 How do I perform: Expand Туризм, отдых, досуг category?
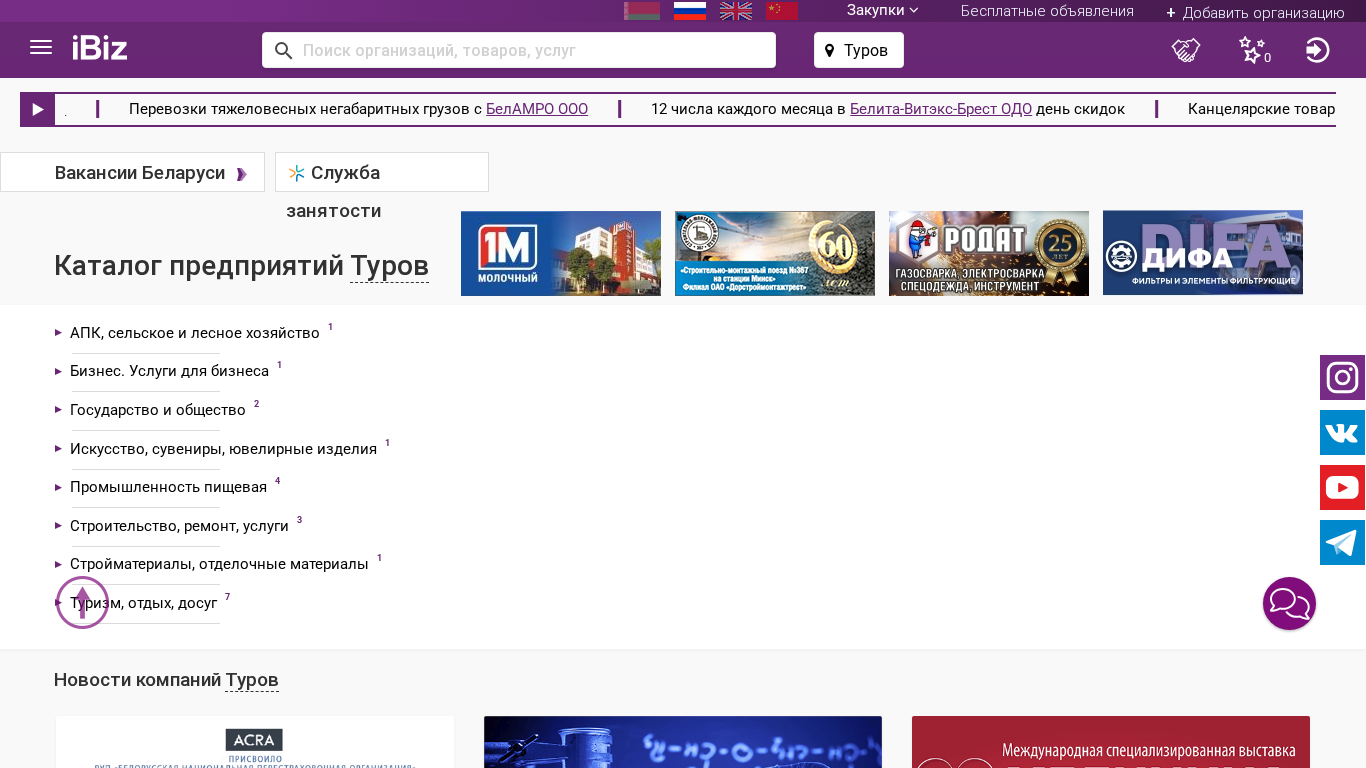click(143, 604)
